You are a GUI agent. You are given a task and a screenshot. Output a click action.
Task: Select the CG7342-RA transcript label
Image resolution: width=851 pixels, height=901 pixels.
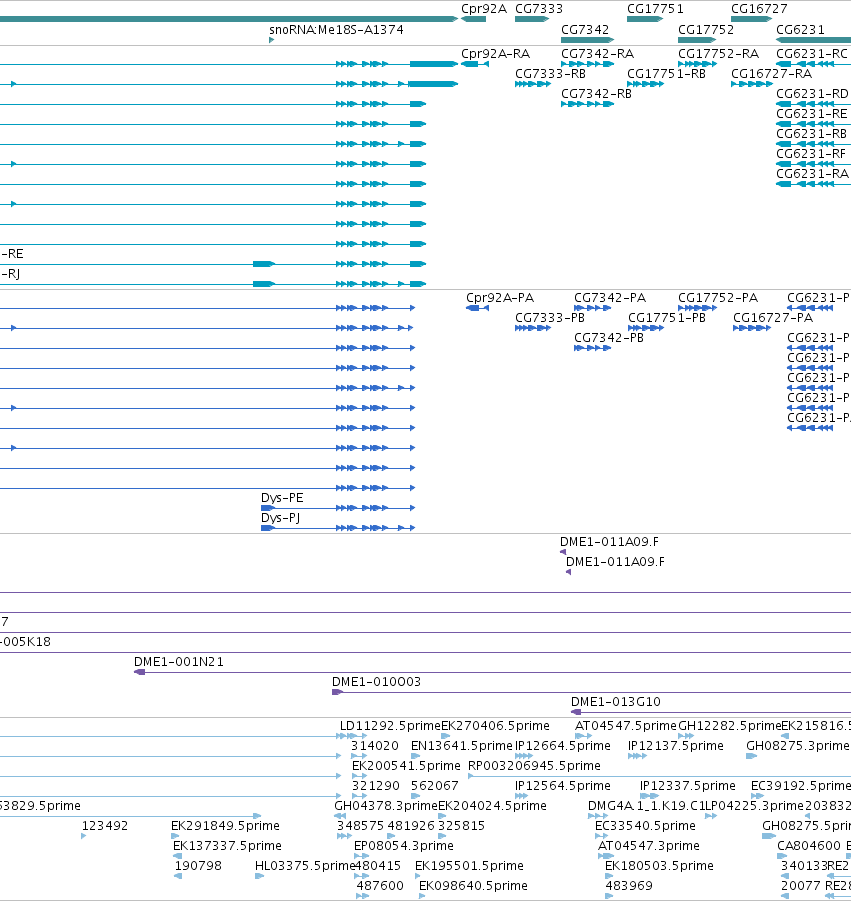point(598,53)
